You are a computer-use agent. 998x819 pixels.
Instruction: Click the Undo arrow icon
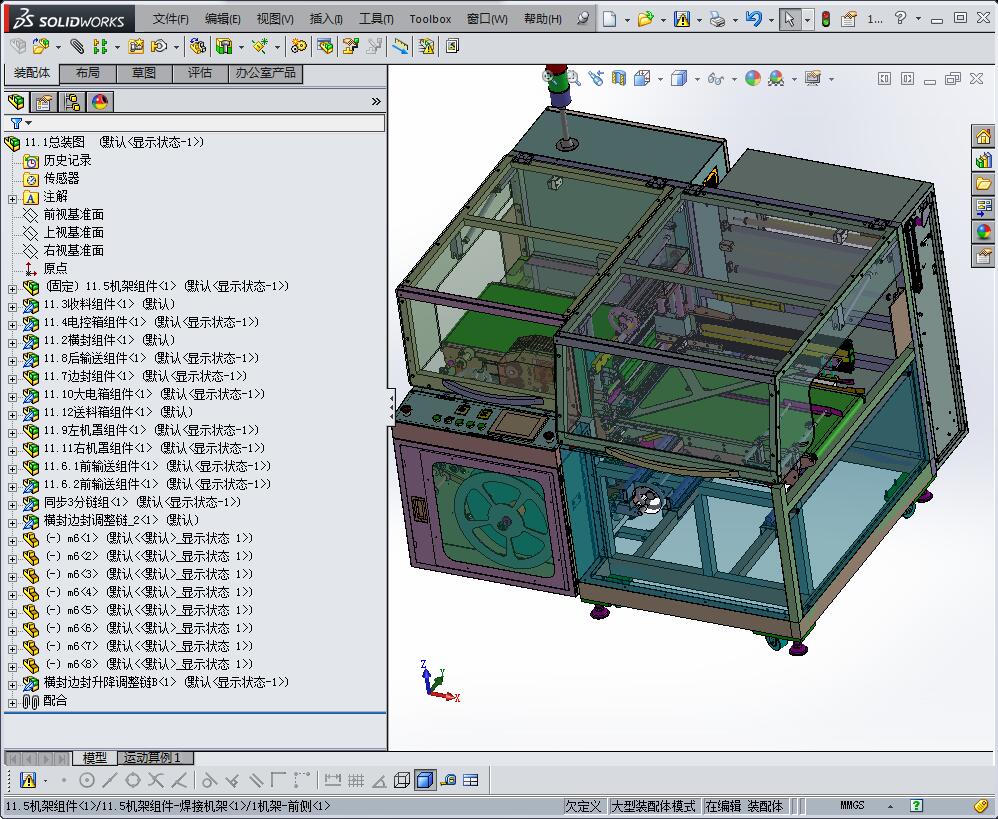754,18
